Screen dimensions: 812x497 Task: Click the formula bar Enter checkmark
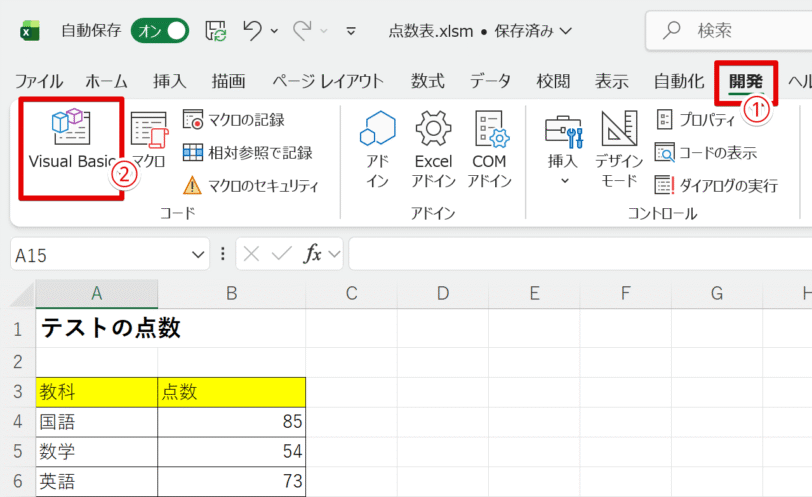coord(282,254)
